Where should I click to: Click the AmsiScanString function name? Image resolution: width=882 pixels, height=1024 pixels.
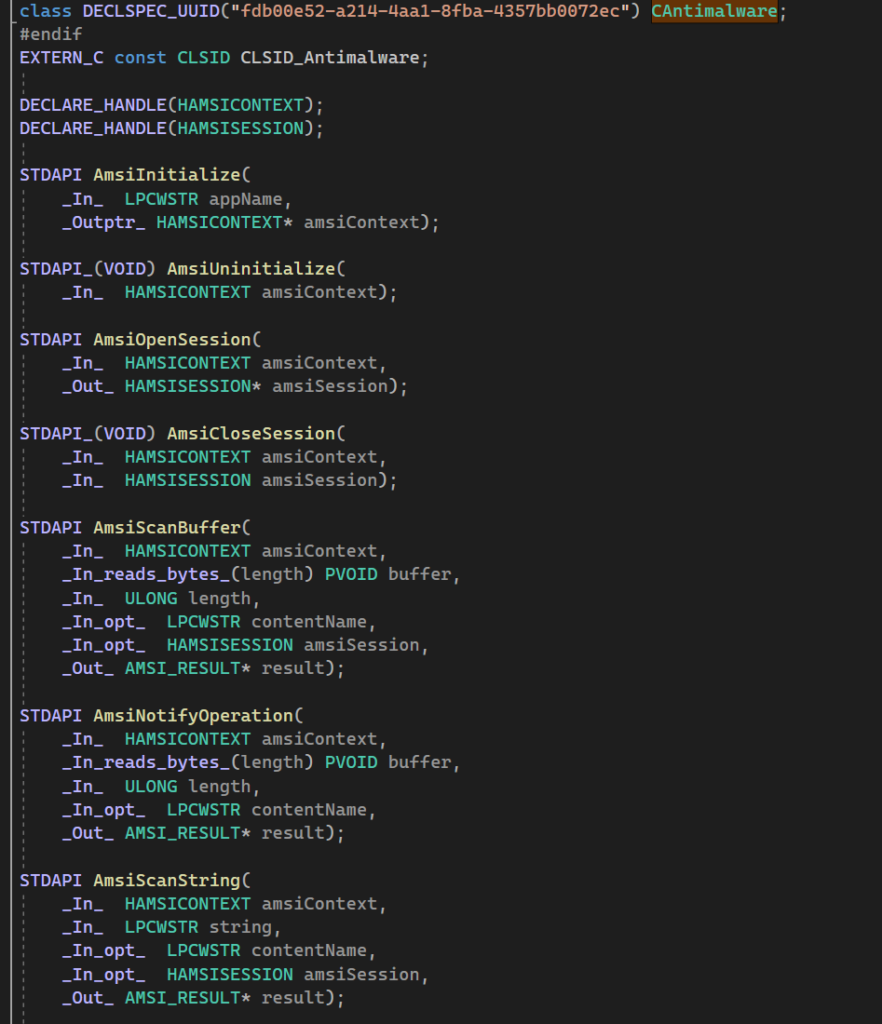167,880
